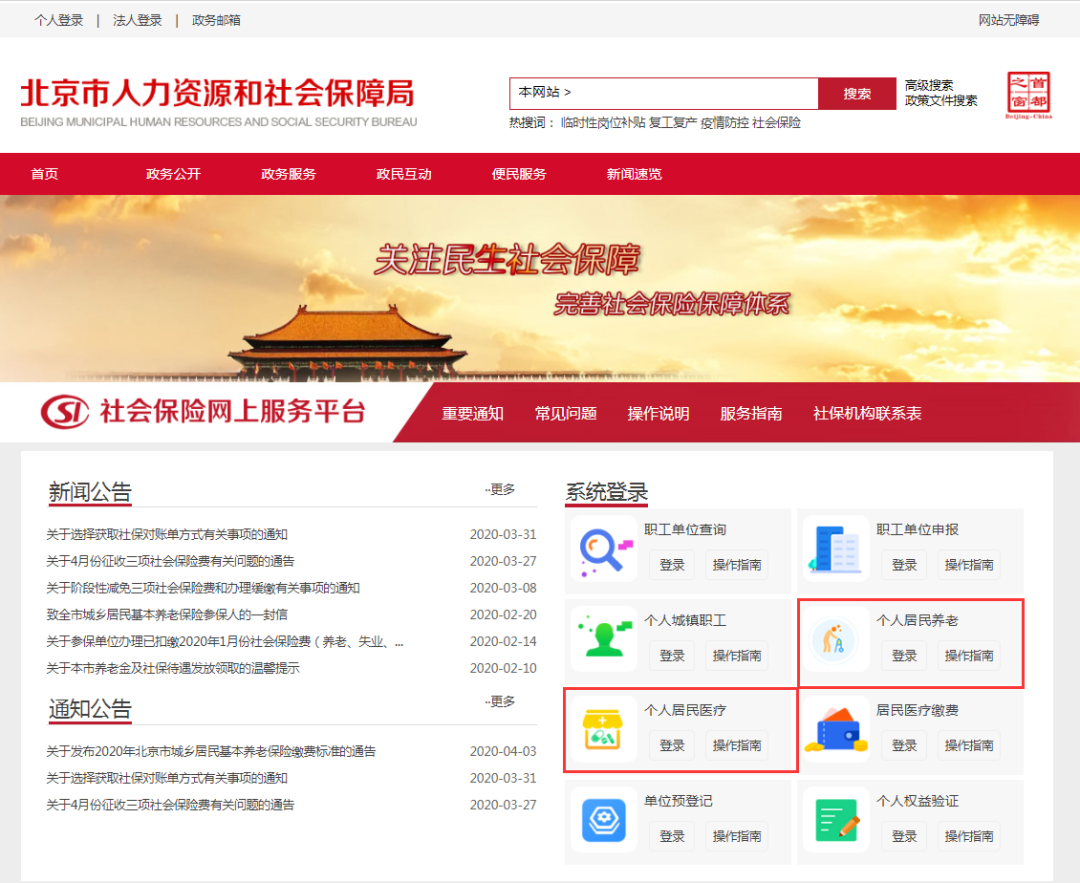Click the 职工单位查询 magnifier icon
The width and height of the screenshot is (1080, 883).
click(x=605, y=551)
